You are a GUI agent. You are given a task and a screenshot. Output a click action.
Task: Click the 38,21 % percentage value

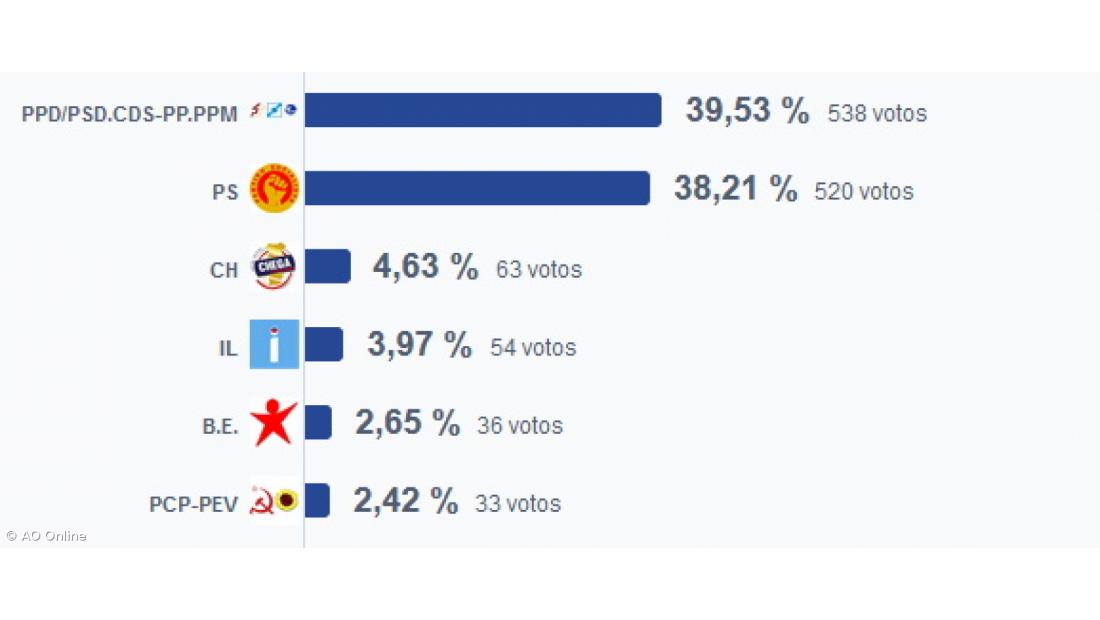coord(735,188)
